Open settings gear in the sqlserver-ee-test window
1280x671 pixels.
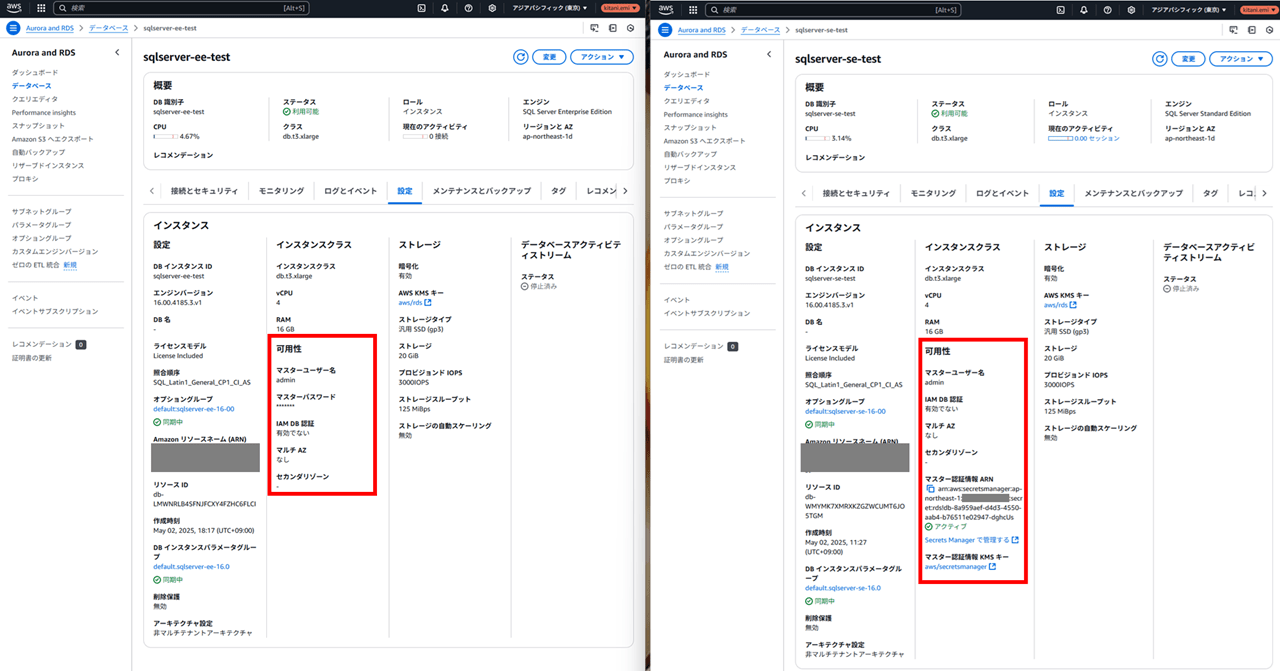[493, 8]
